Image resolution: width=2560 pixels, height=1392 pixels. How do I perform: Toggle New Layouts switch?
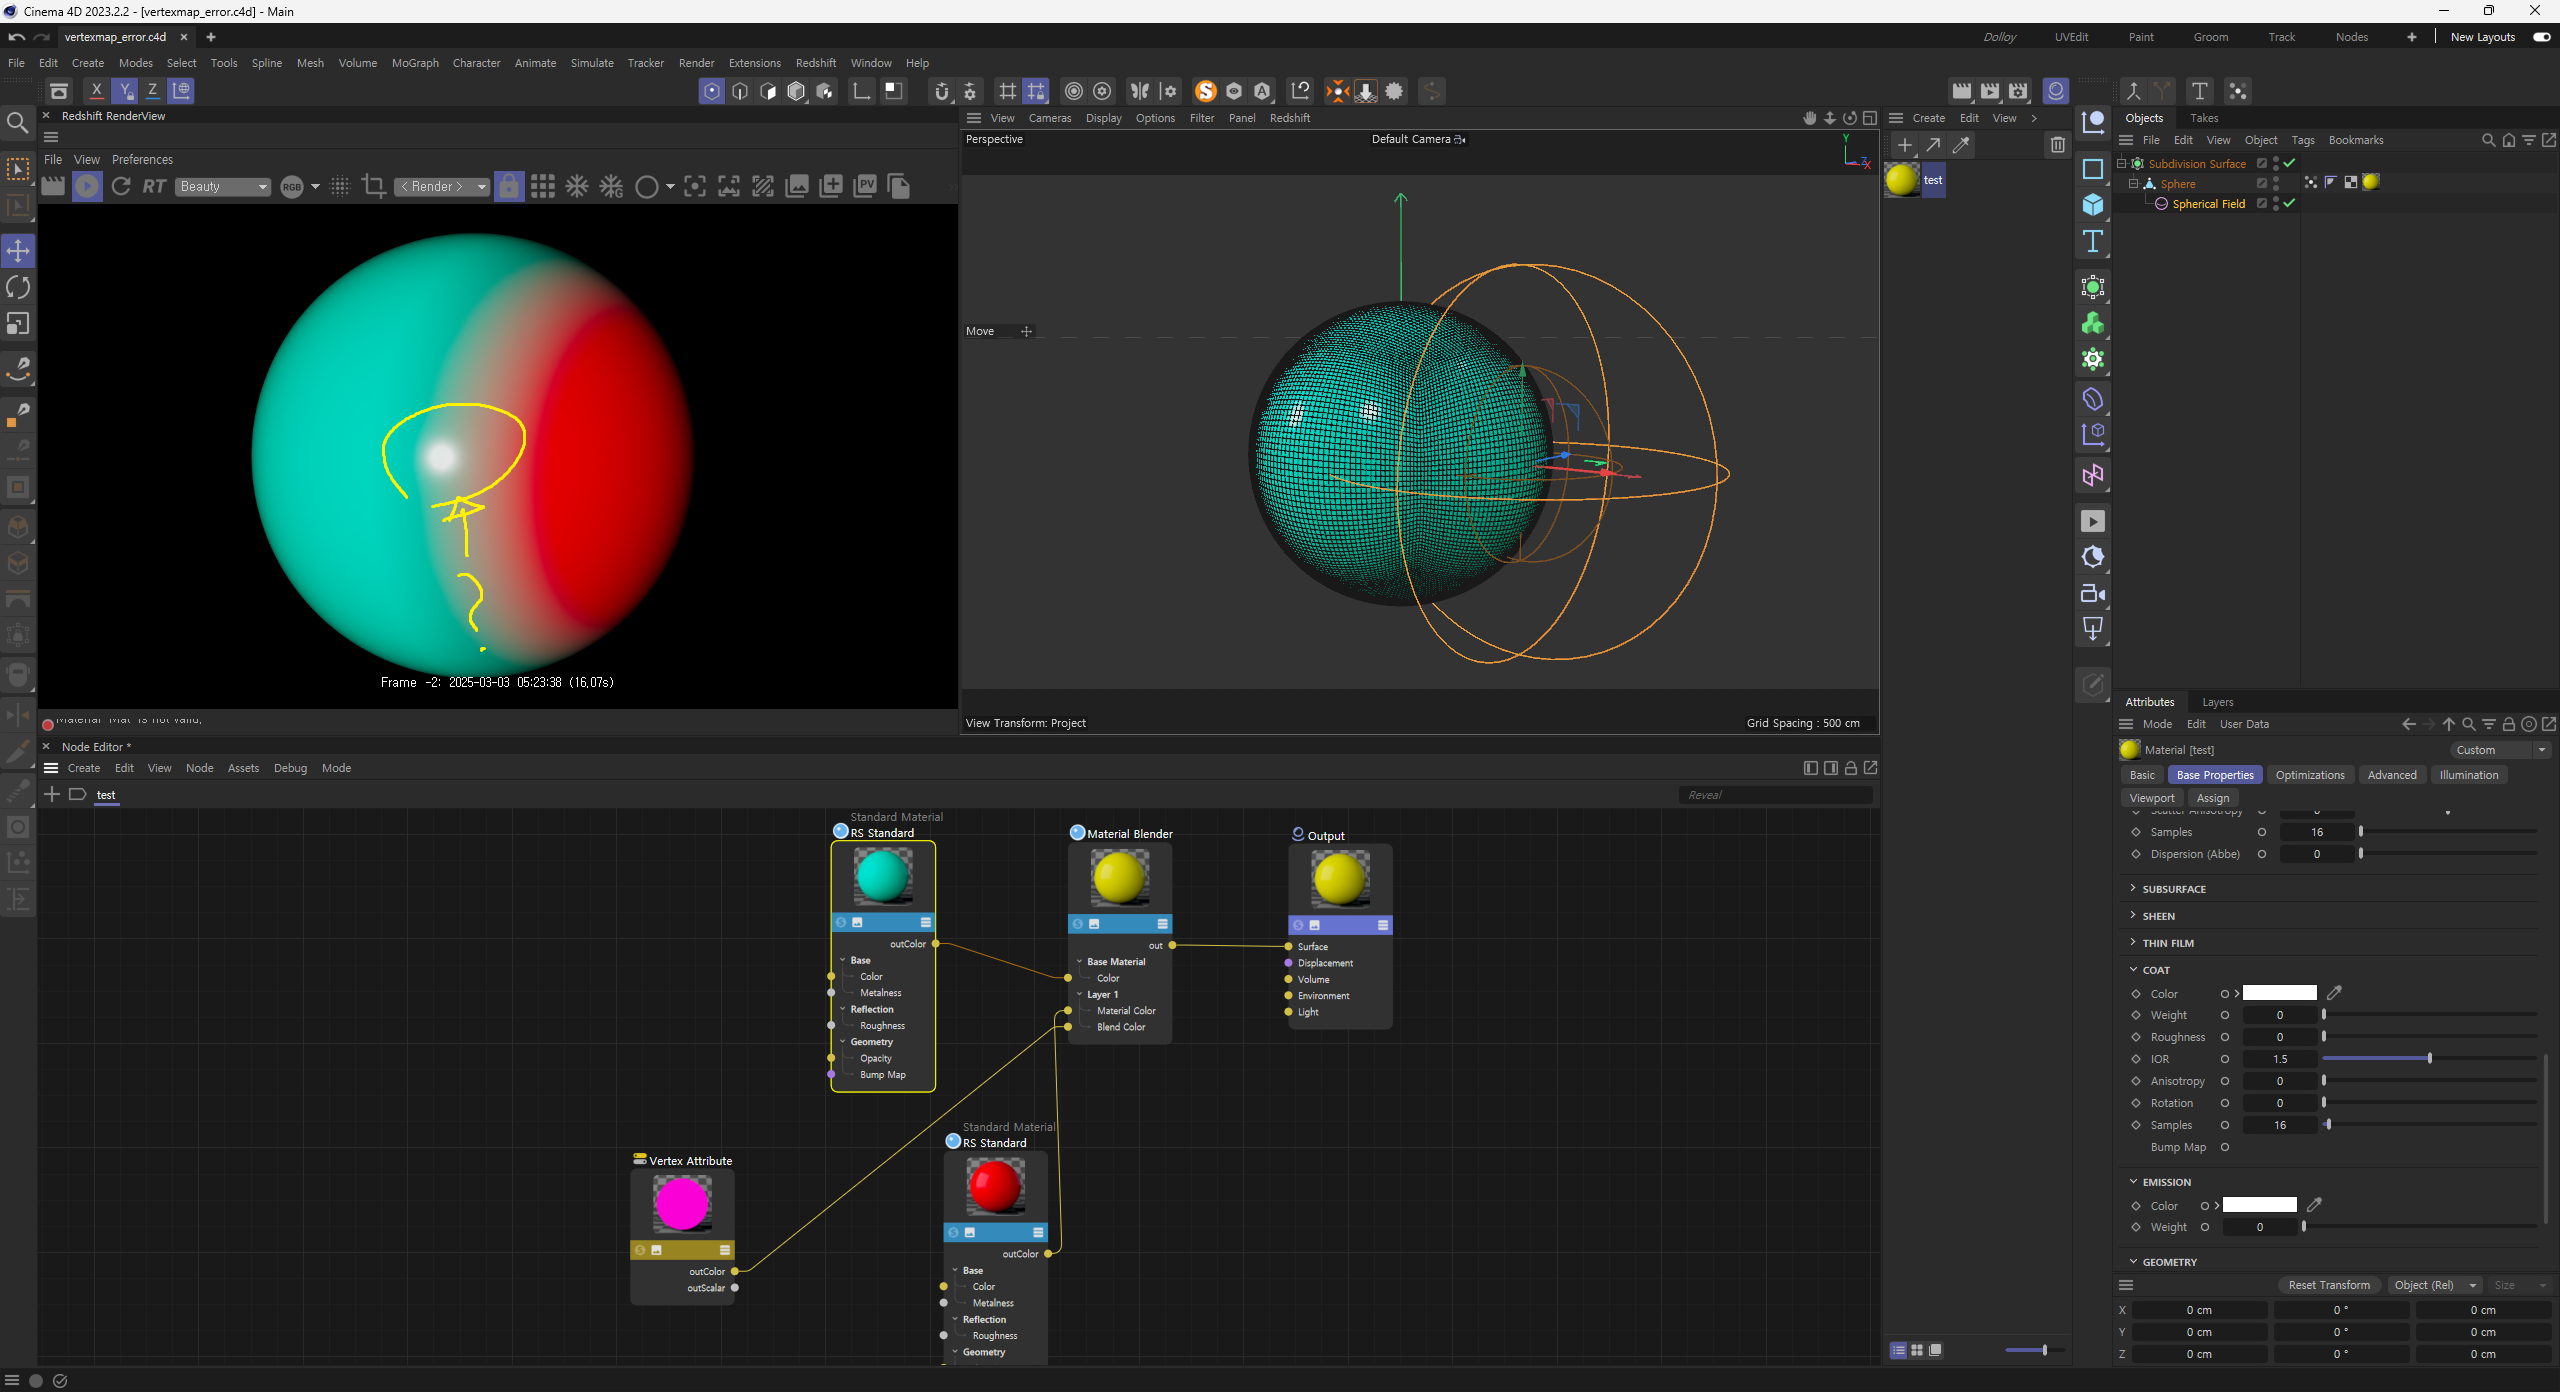(x=2541, y=37)
